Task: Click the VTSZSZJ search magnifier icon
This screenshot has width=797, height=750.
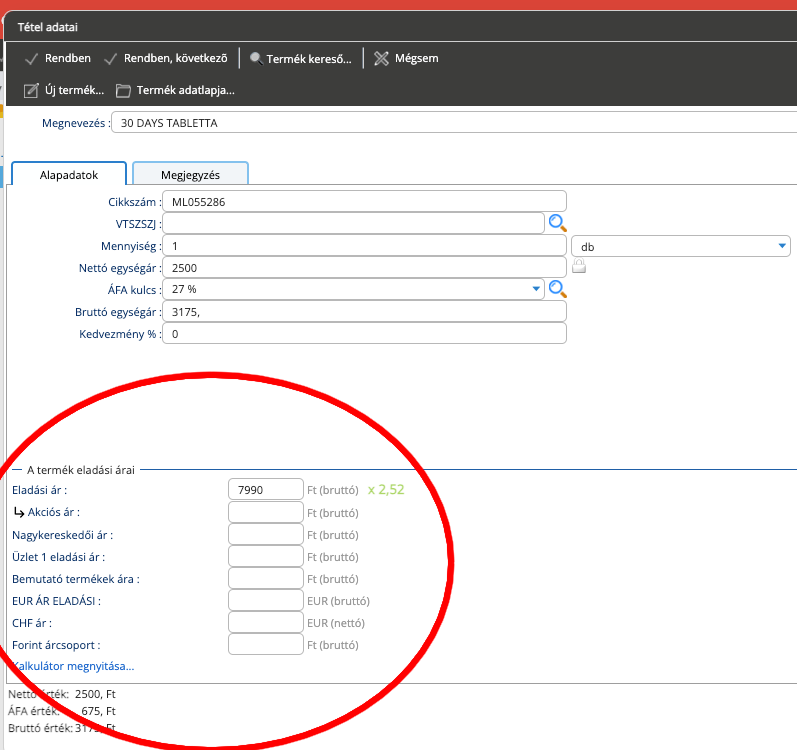Action: (558, 223)
